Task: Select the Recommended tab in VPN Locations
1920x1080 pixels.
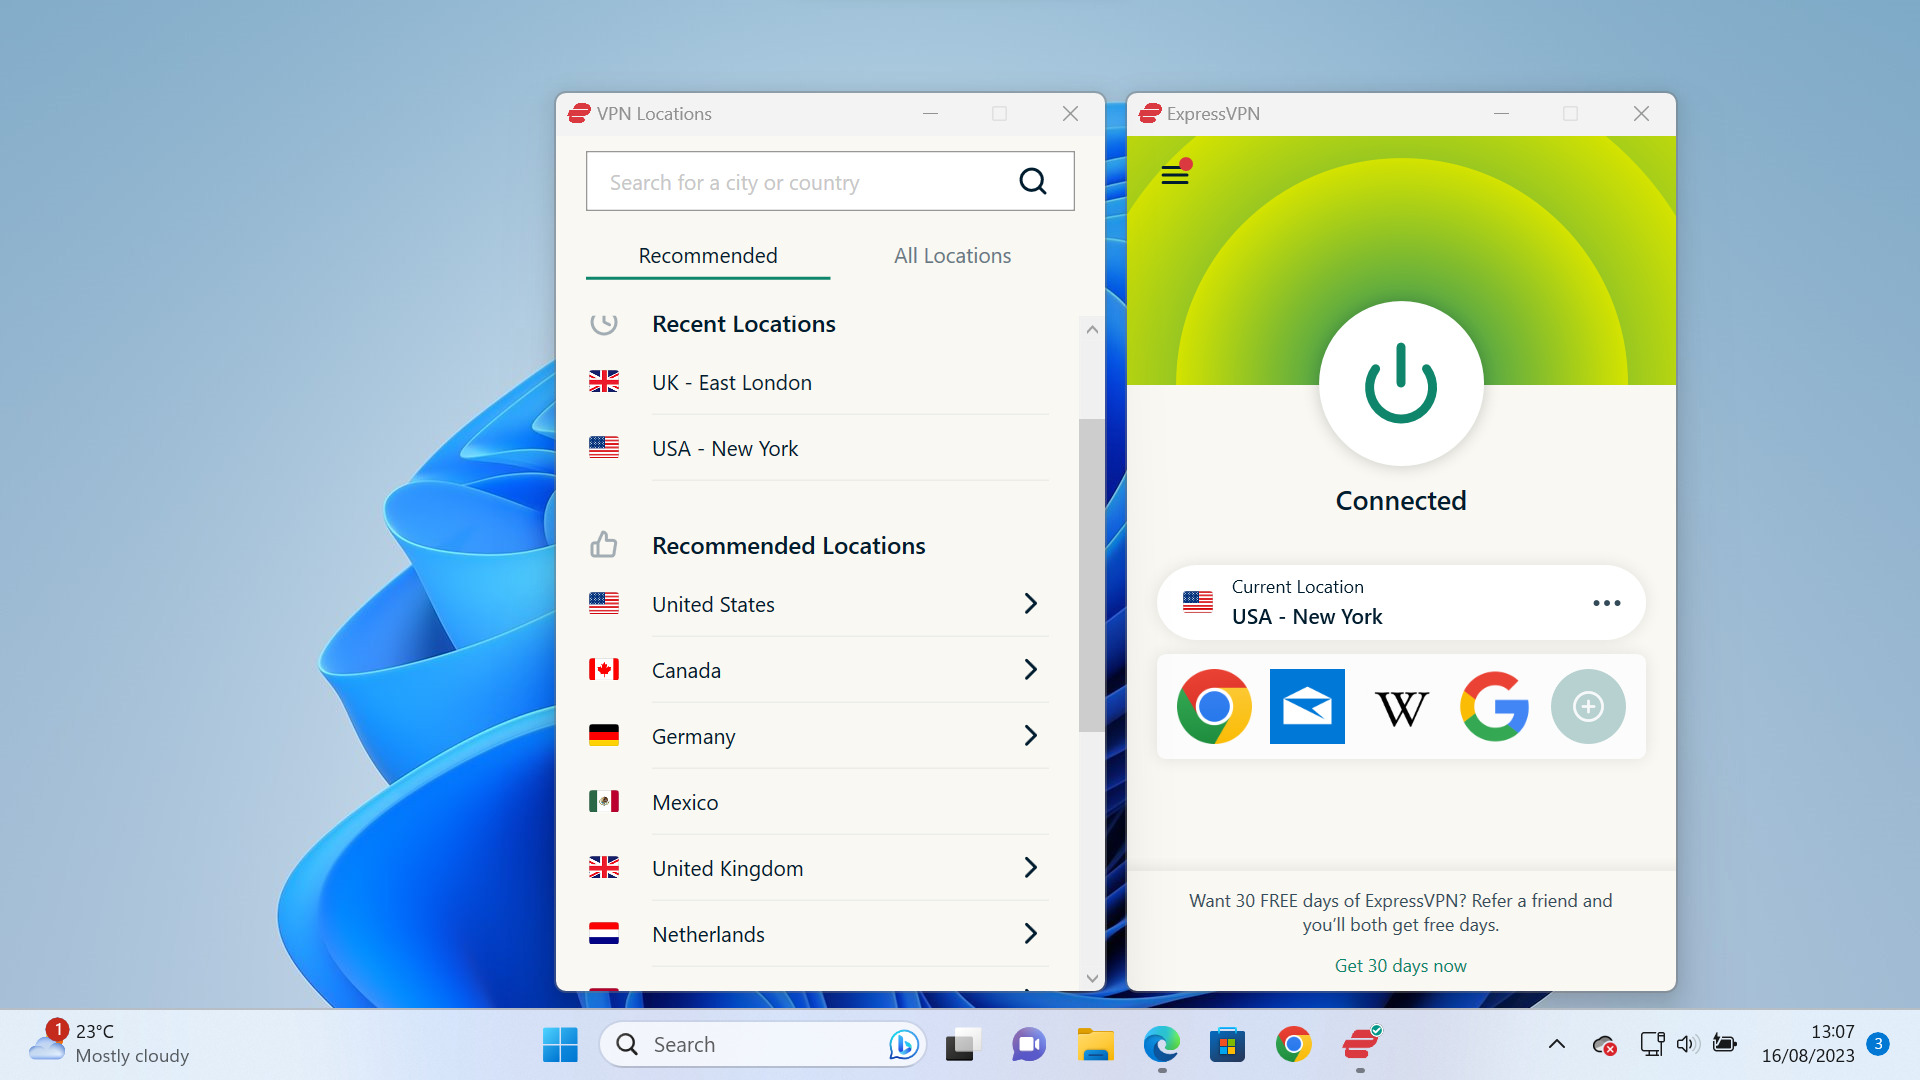Action: click(708, 256)
